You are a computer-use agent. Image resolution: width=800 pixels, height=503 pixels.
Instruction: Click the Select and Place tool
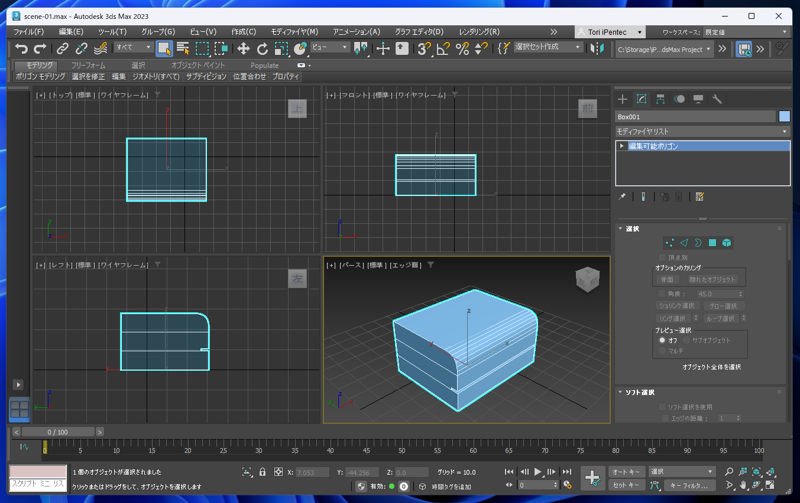click(x=301, y=49)
